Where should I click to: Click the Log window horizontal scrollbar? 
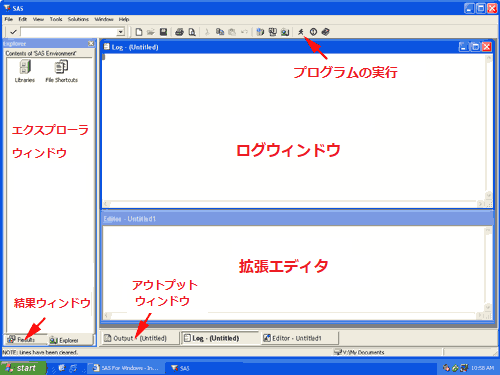point(293,204)
